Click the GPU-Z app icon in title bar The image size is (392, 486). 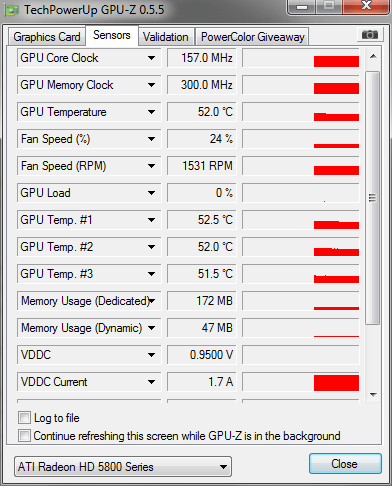tap(12, 10)
